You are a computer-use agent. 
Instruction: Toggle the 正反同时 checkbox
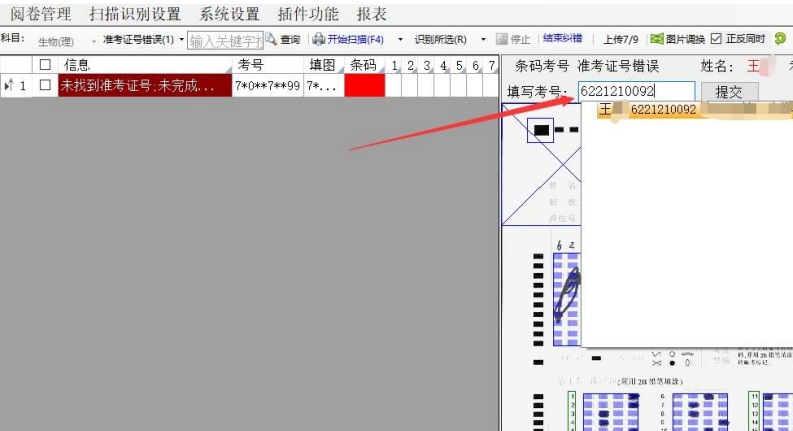[716, 38]
